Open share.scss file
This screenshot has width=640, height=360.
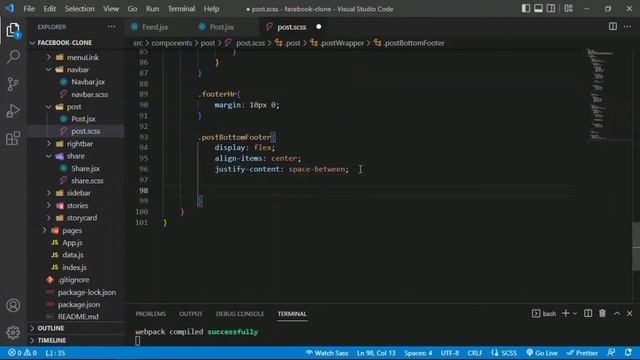(x=87, y=180)
